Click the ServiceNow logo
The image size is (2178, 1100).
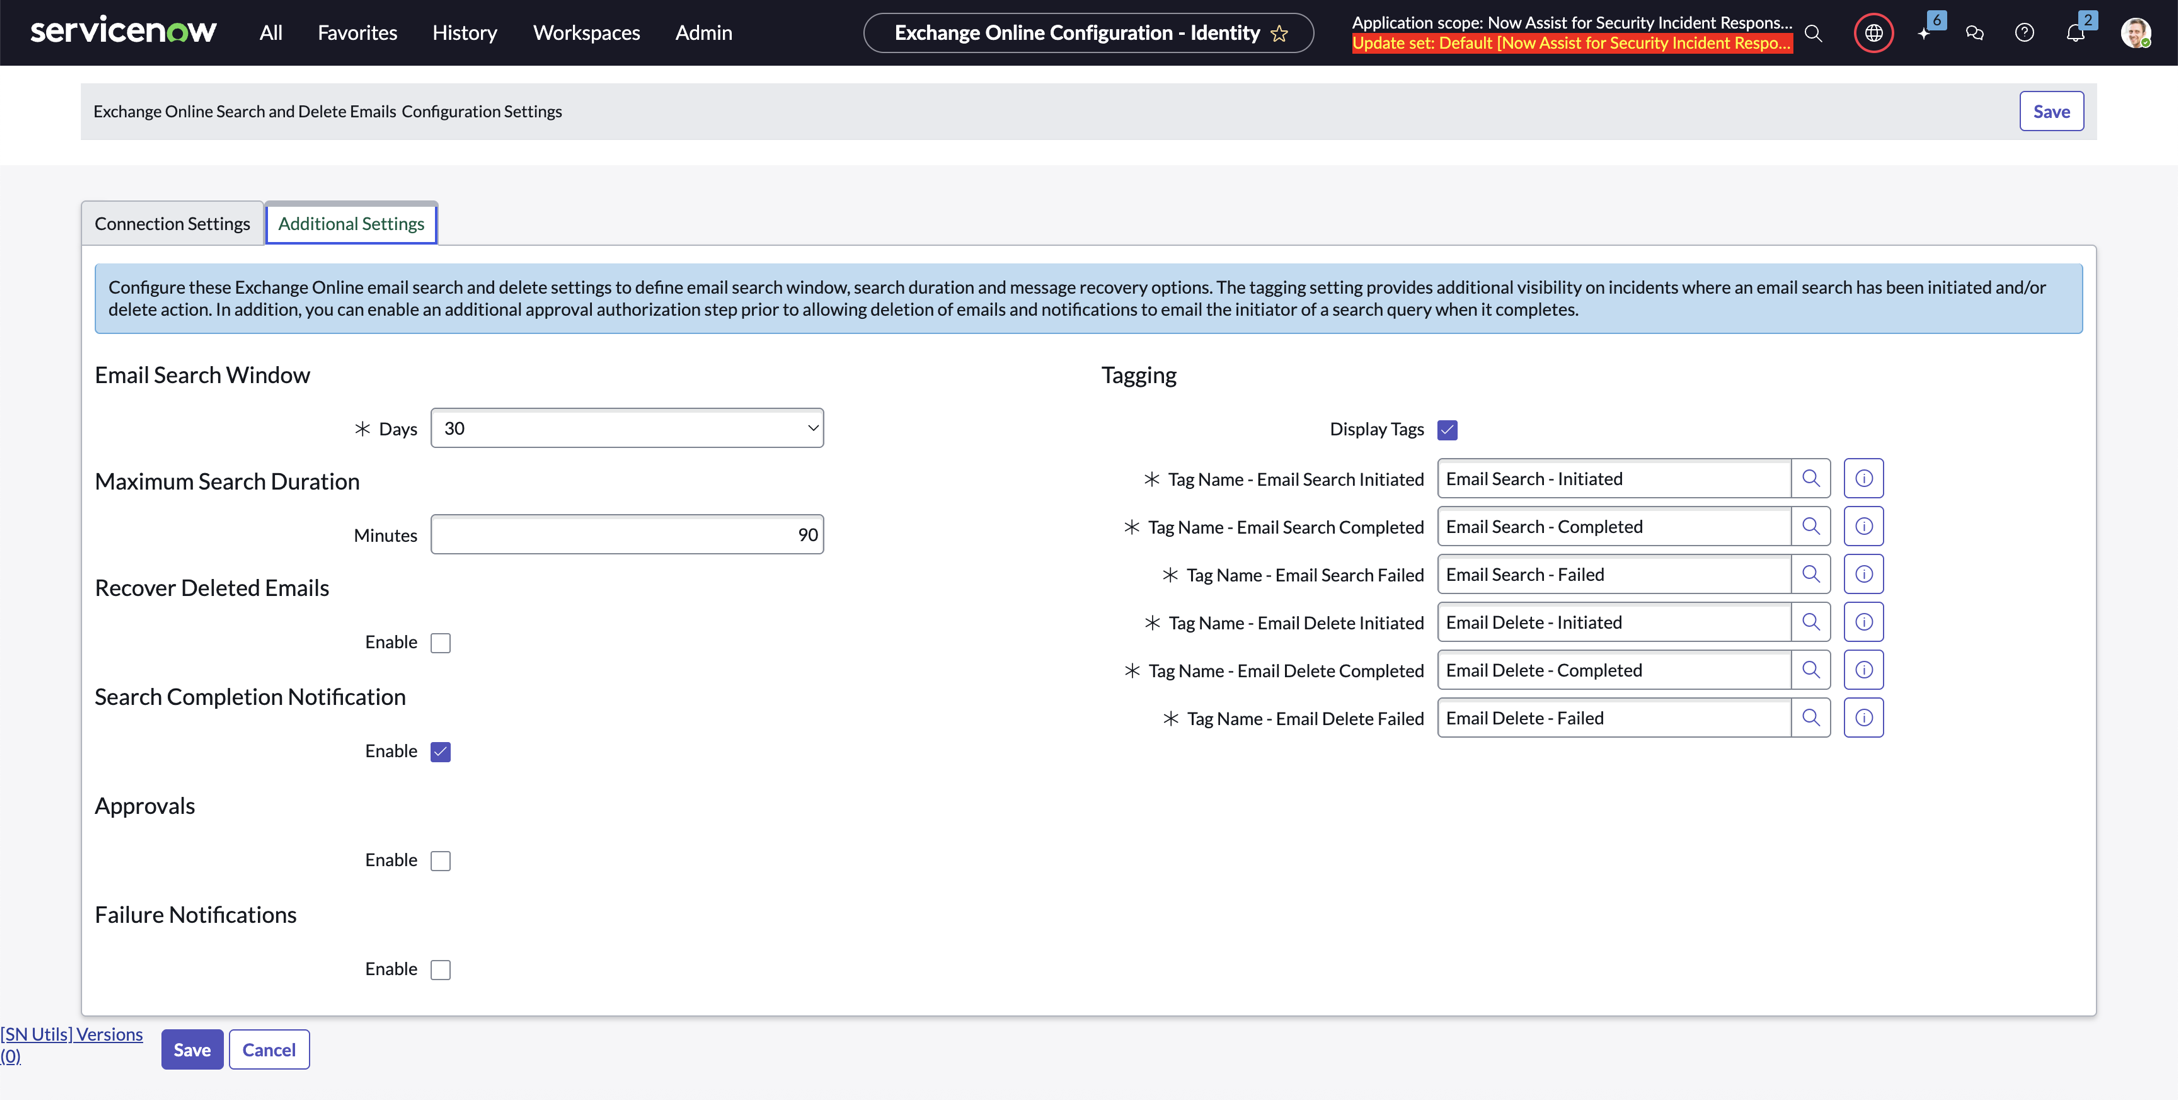pyautogui.click(x=123, y=31)
